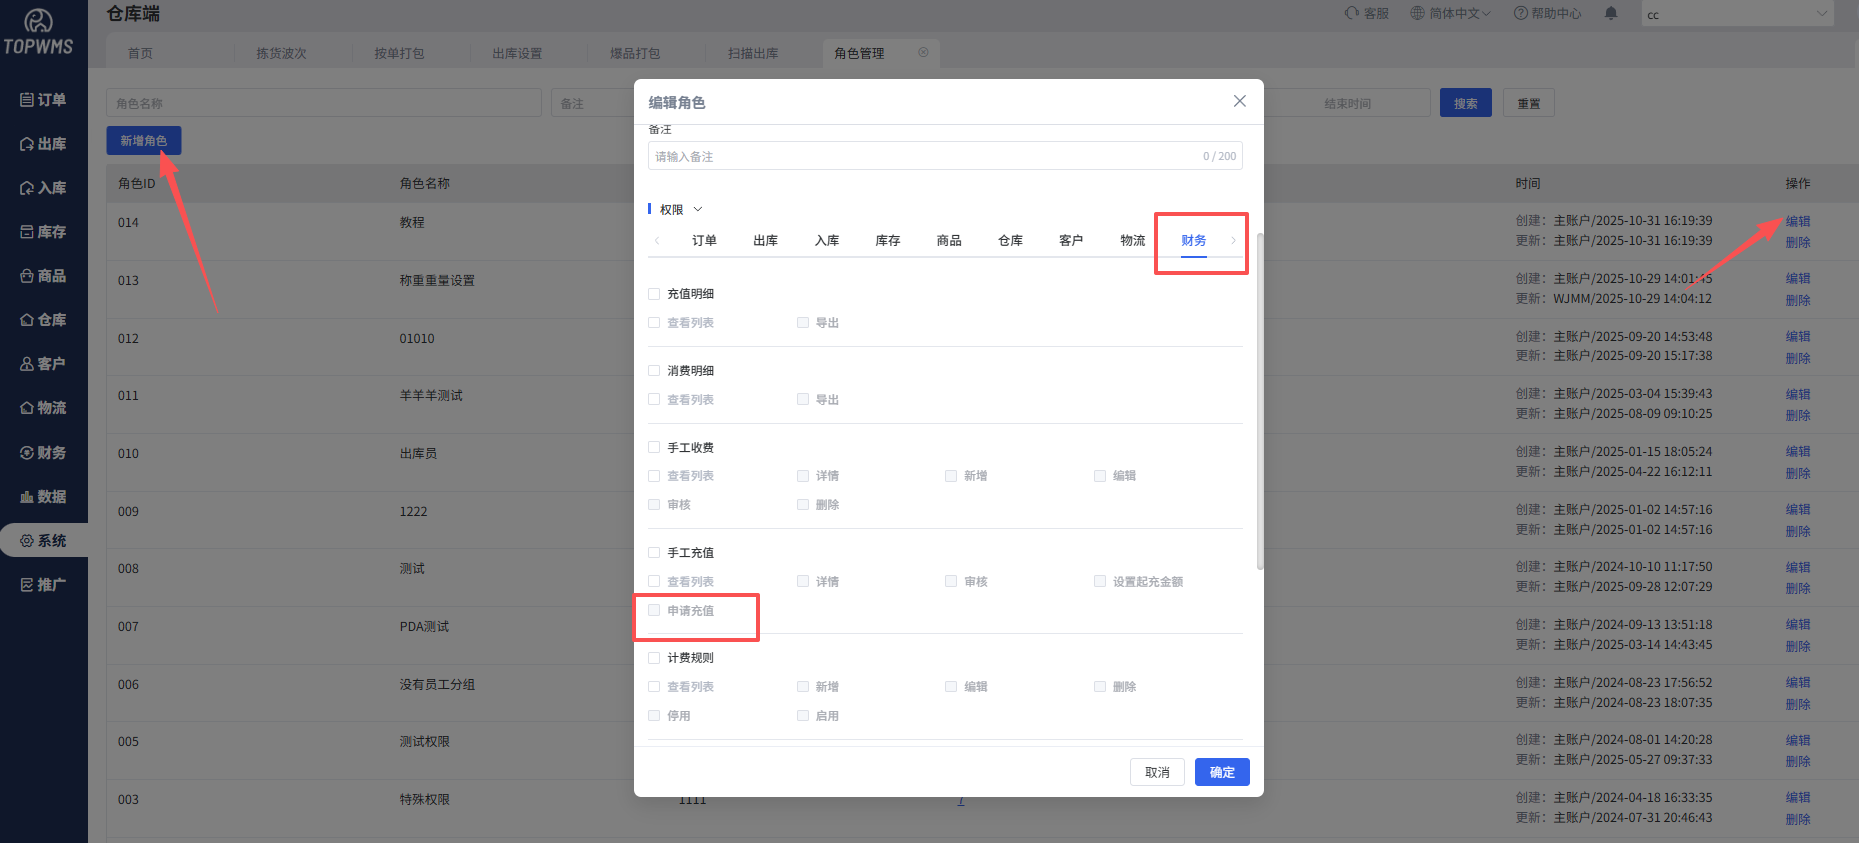Screen dimensions: 1859x843
Task: Check the 申请充值 checkbox
Action: (x=654, y=610)
